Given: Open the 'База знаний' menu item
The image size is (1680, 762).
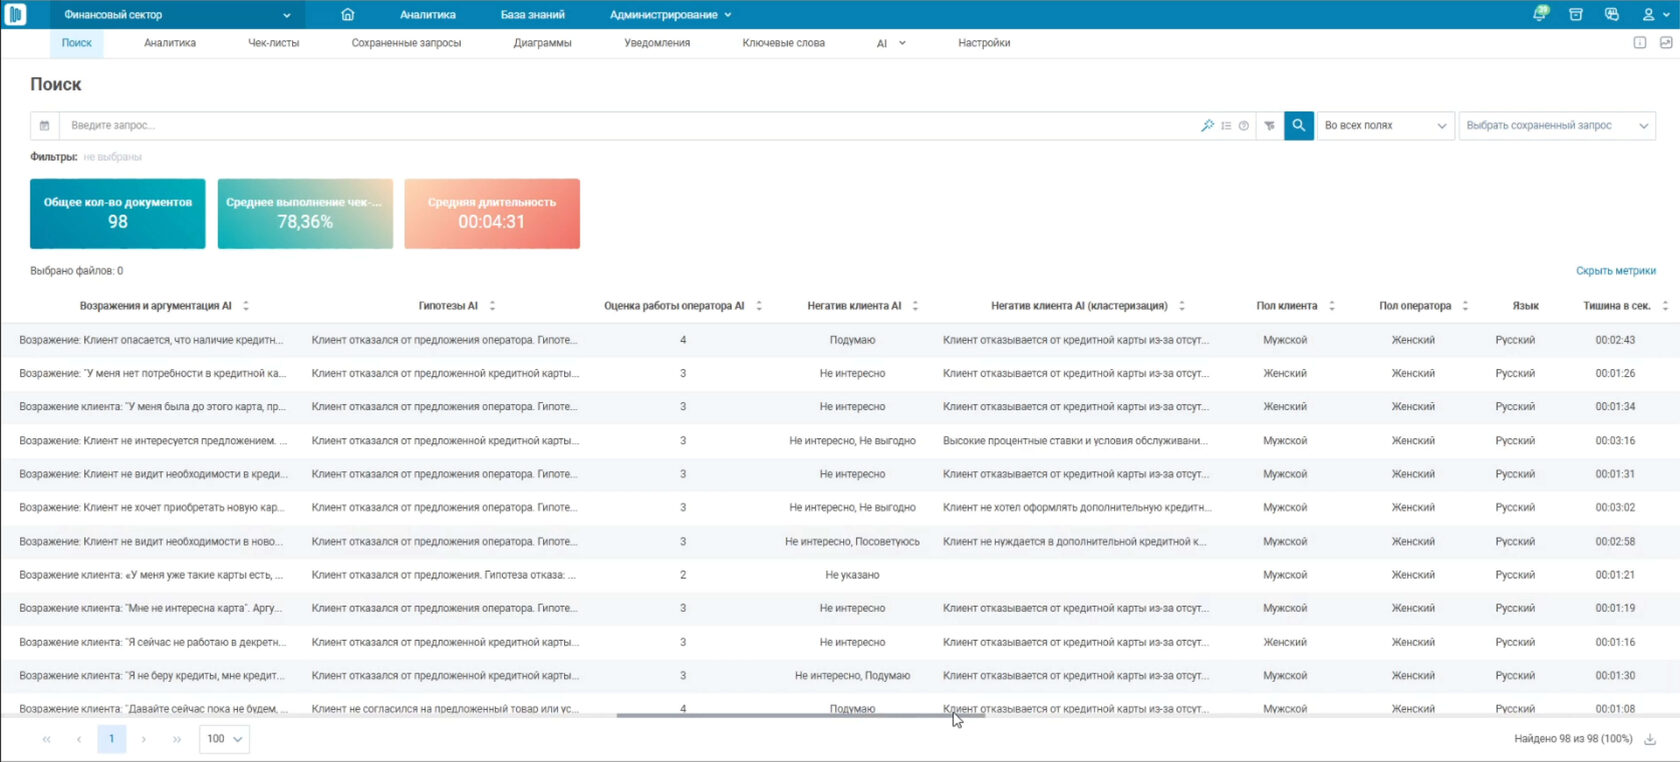Looking at the screenshot, I should [x=532, y=14].
